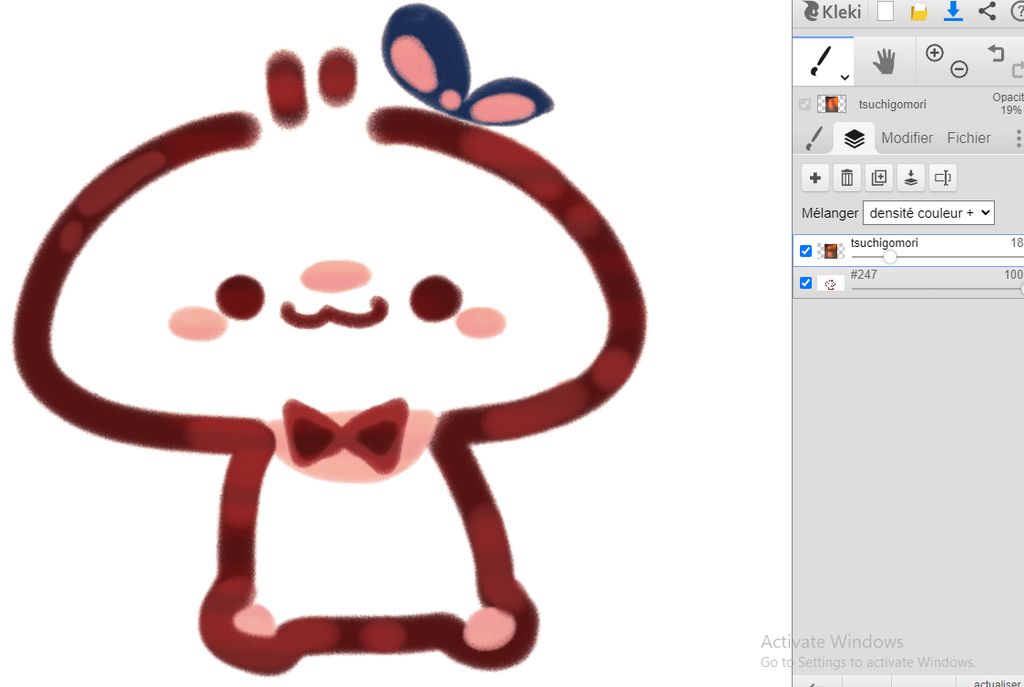The width and height of the screenshot is (1024, 687).
Task: Switch to the layers tab
Action: [x=854, y=138]
